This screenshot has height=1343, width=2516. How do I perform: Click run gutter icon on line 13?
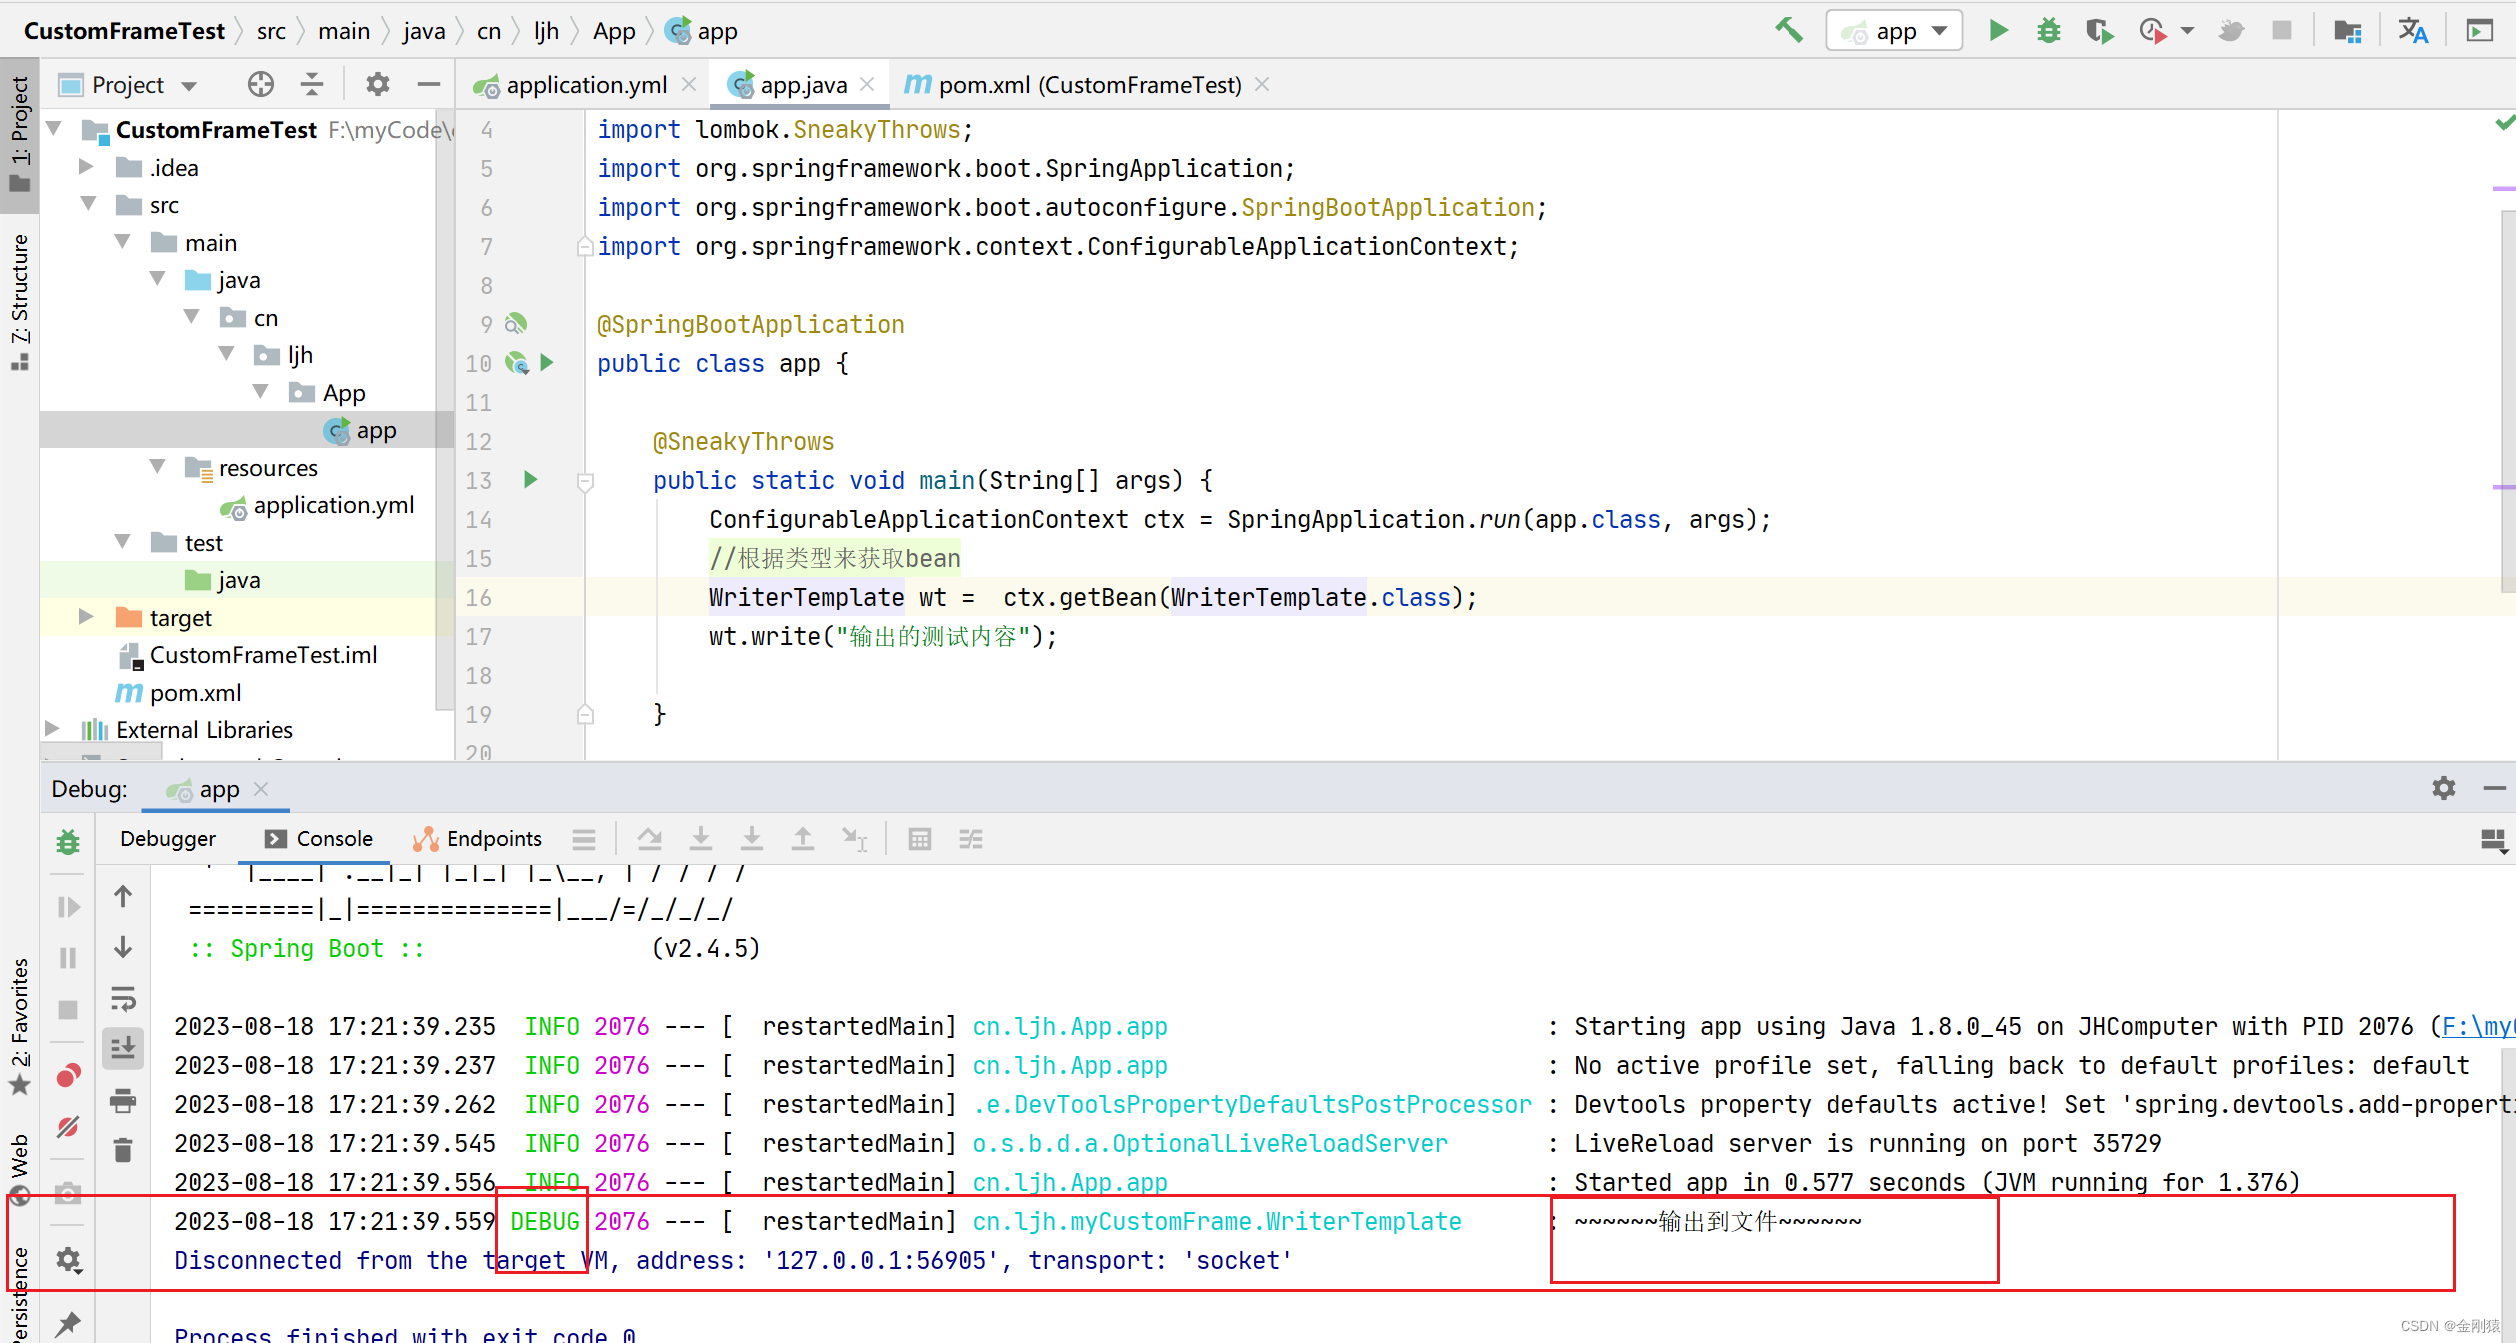point(530,480)
